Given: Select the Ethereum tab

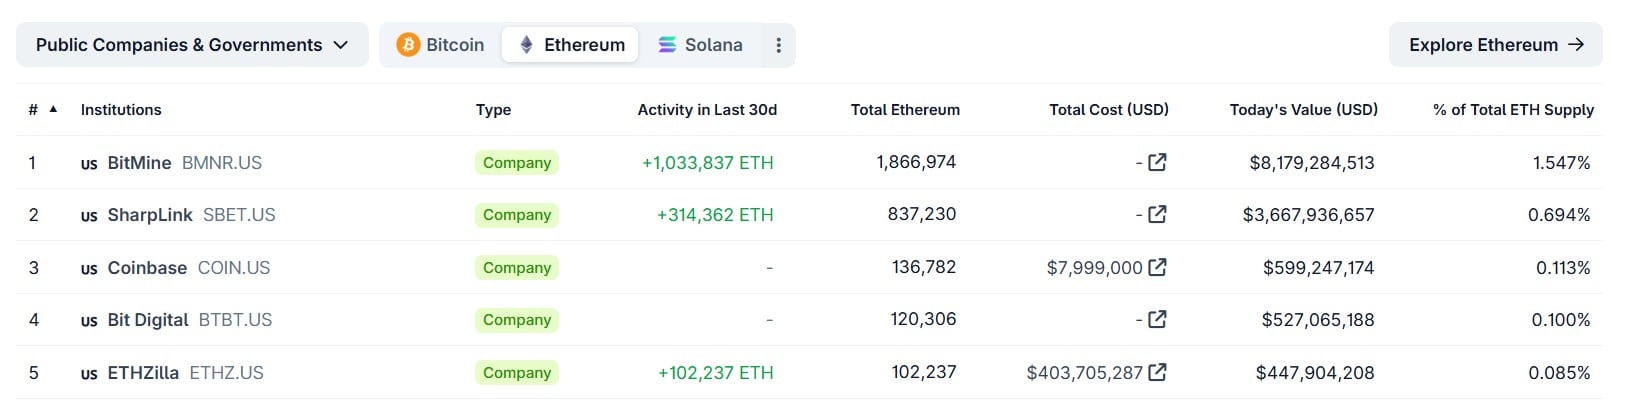Looking at the screenshot, I should [570, 45].
